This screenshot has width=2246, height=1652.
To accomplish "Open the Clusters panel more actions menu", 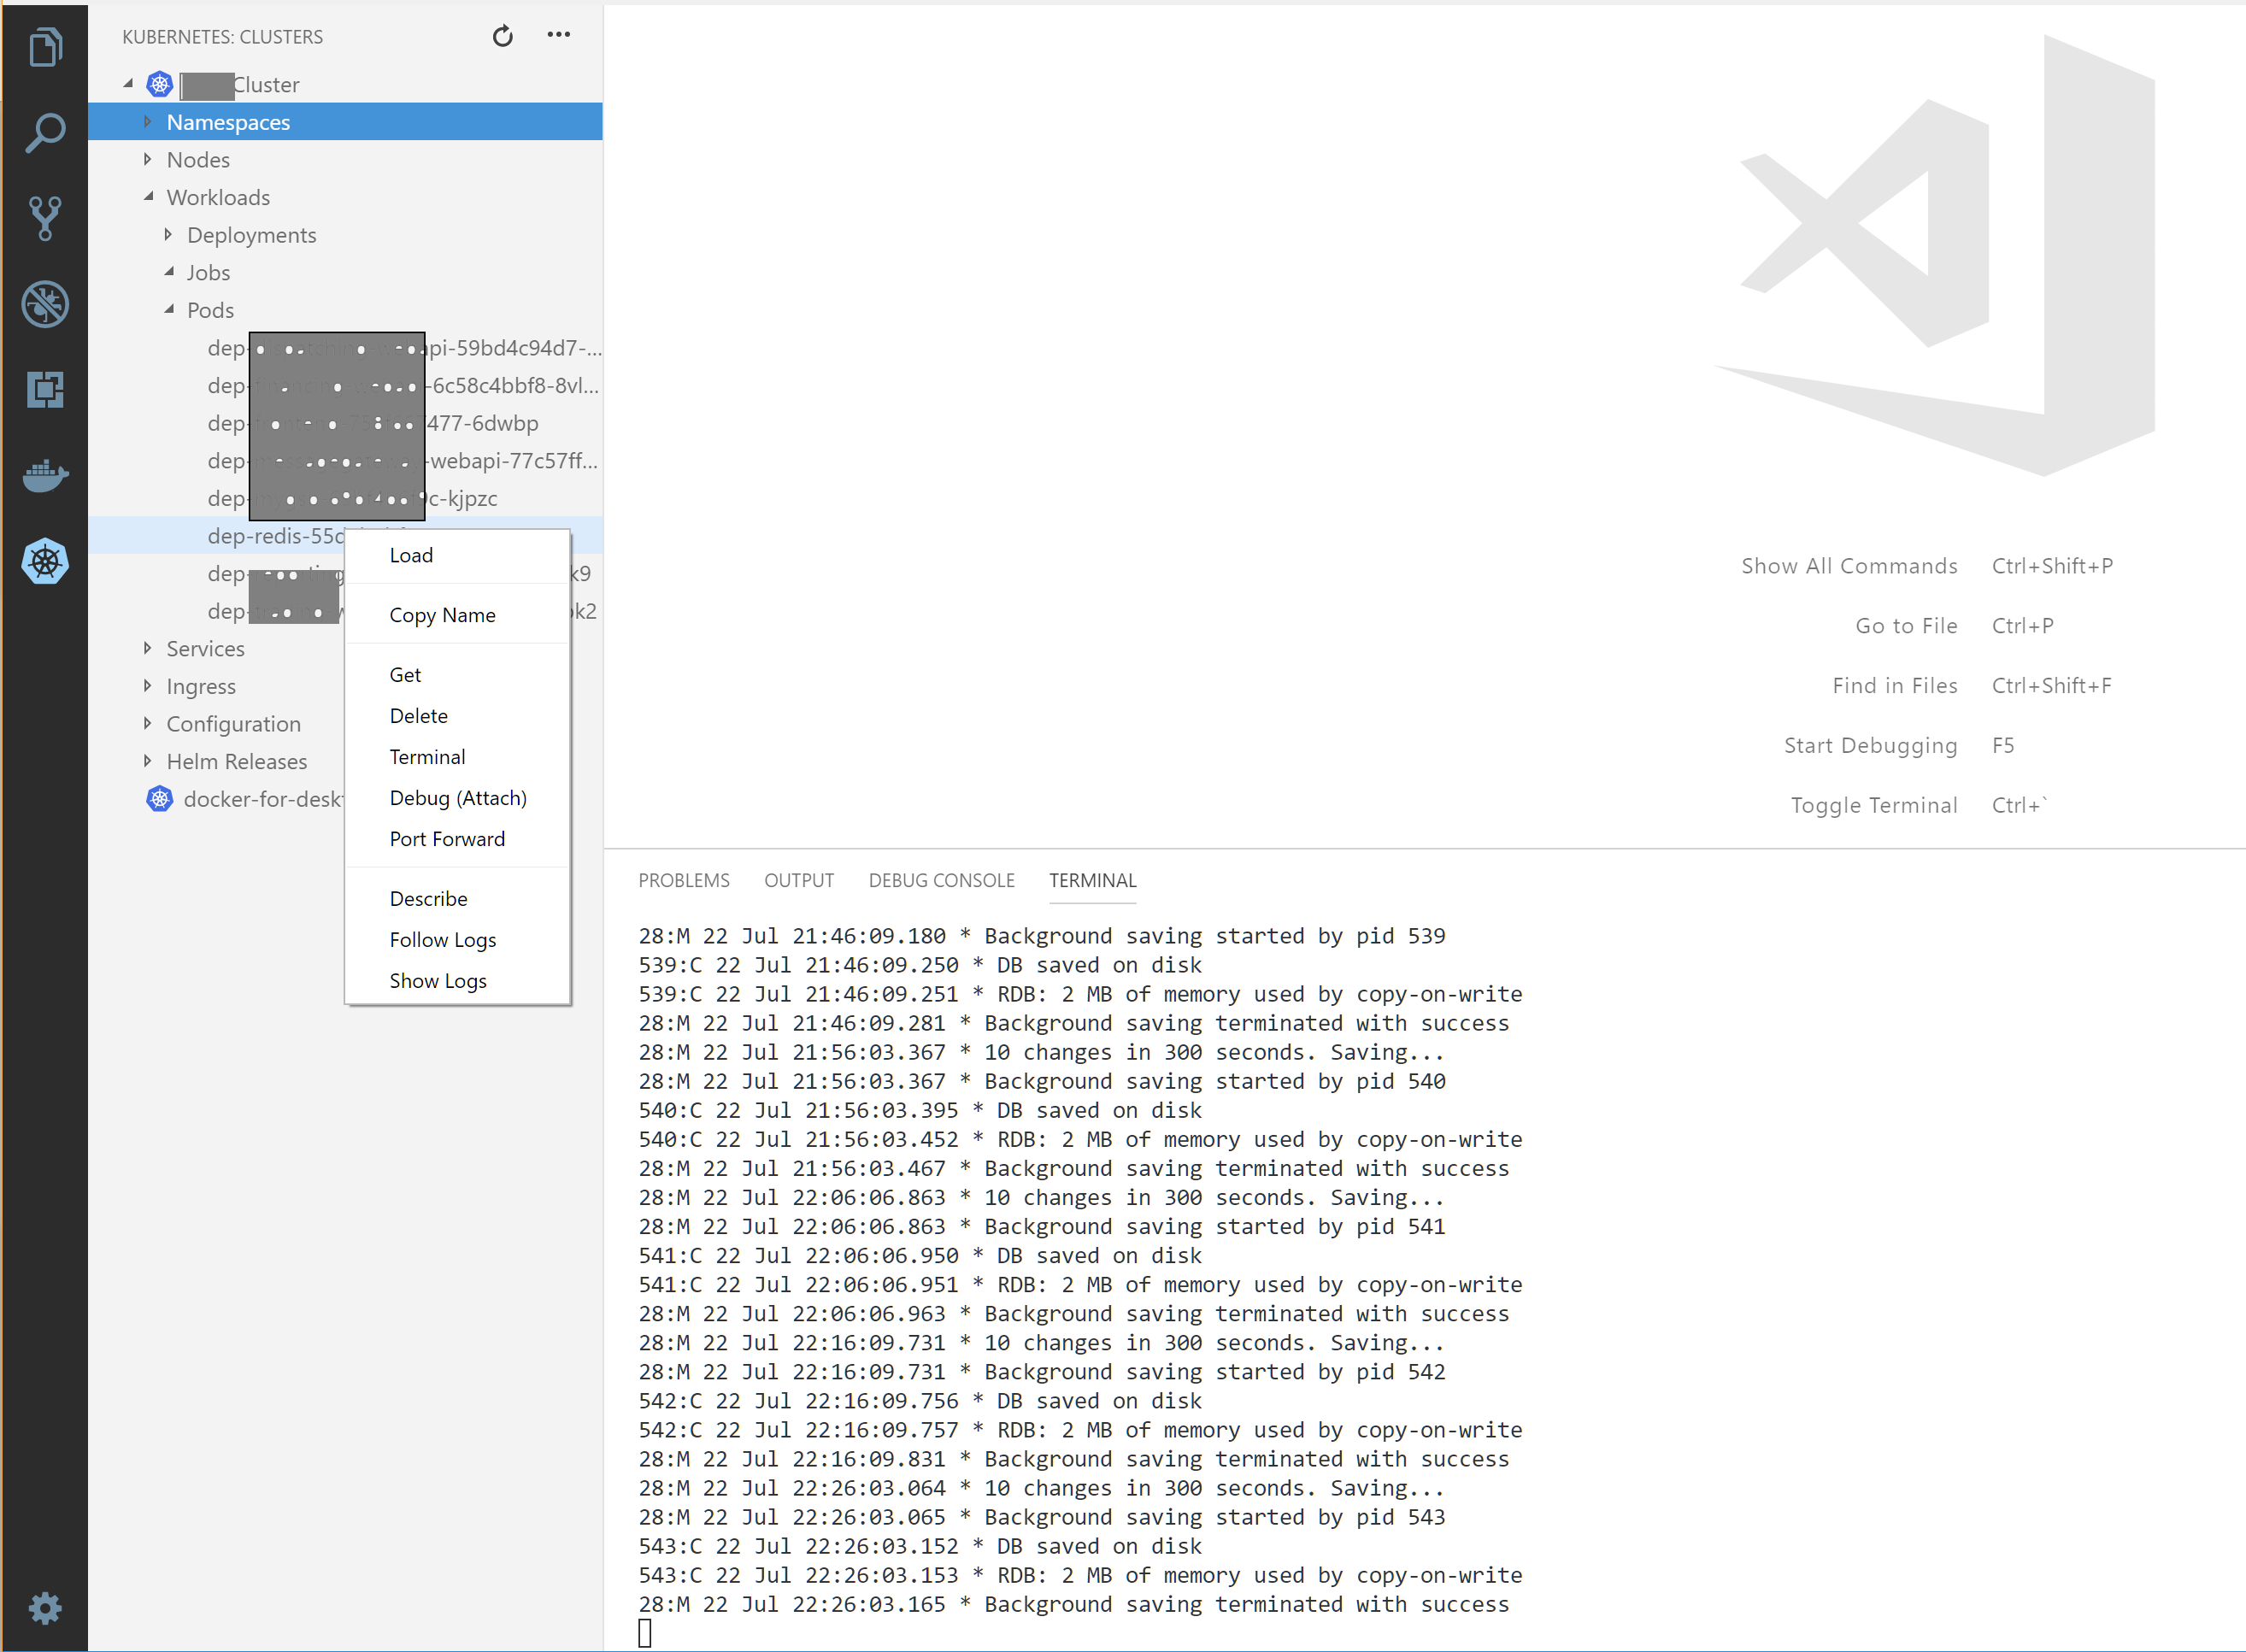I will [x=559, y=36].
